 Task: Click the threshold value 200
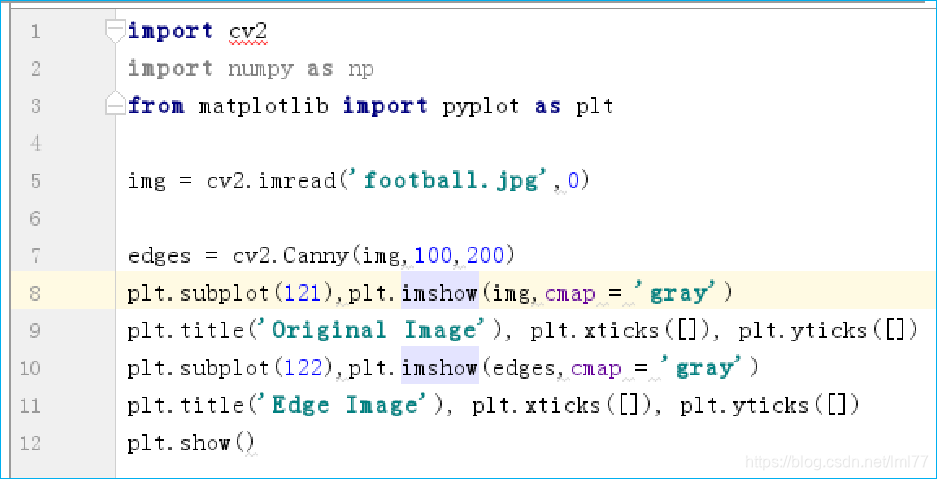click(x=487, y=256)
